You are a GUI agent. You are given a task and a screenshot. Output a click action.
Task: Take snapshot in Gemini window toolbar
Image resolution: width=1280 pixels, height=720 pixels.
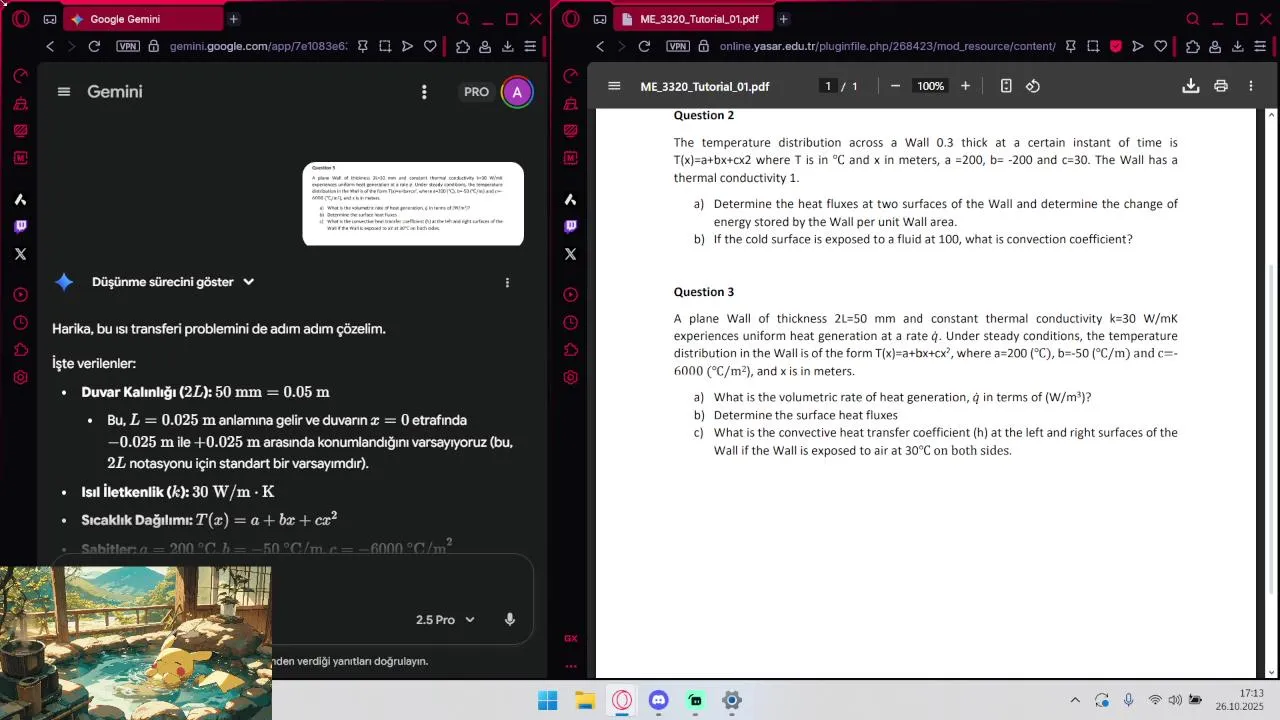coord(384,46)
